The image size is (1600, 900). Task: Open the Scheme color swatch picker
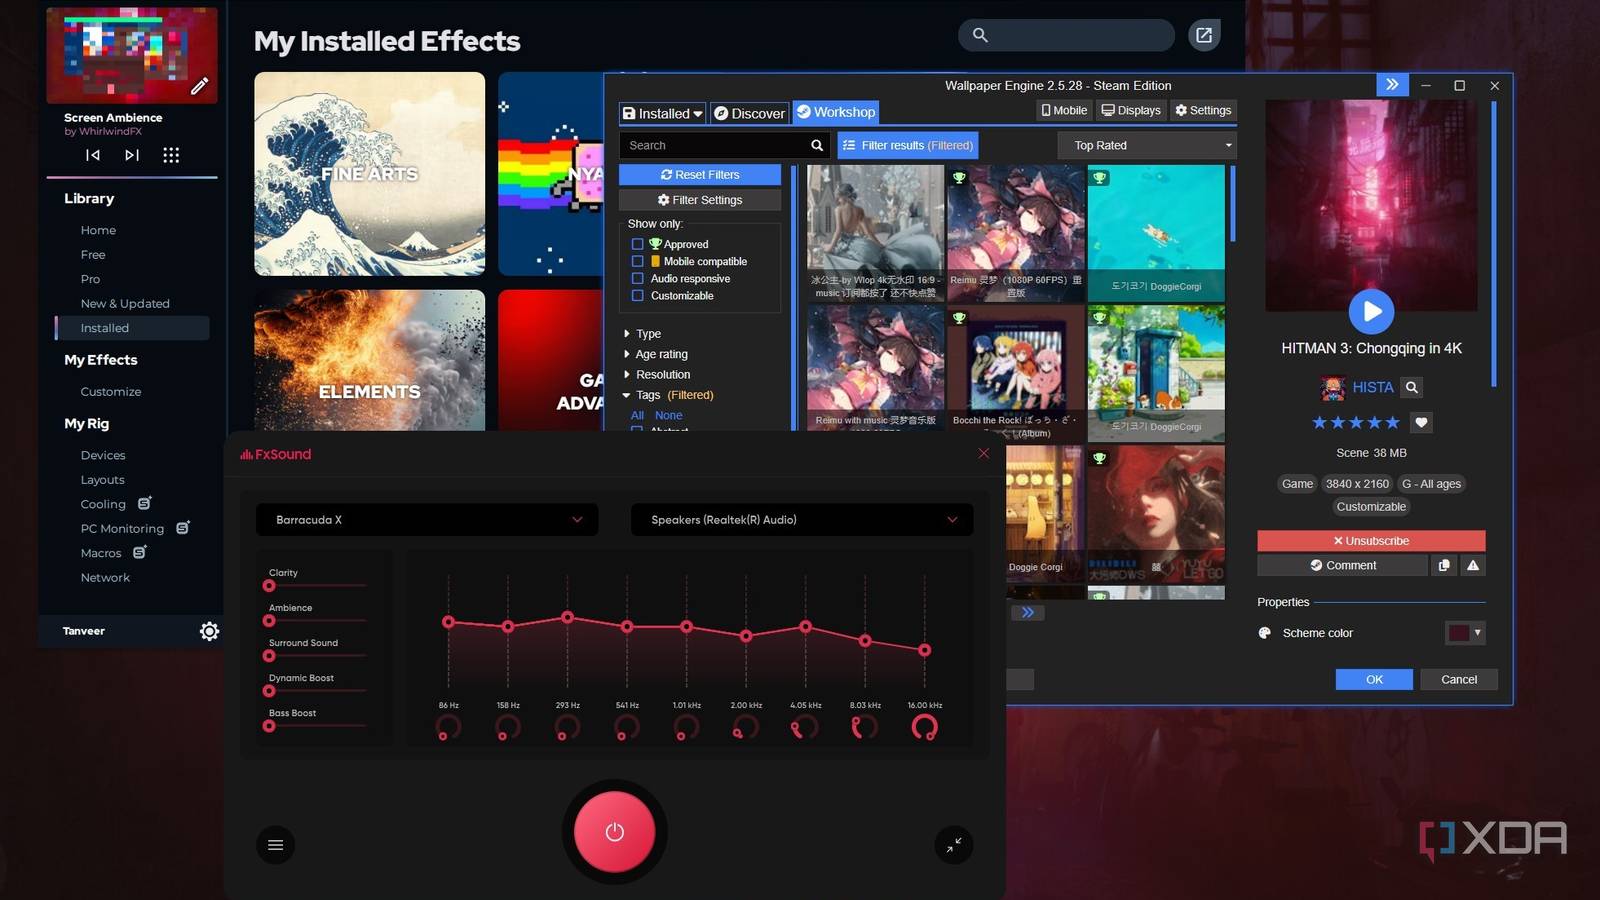coord(1465,633)
